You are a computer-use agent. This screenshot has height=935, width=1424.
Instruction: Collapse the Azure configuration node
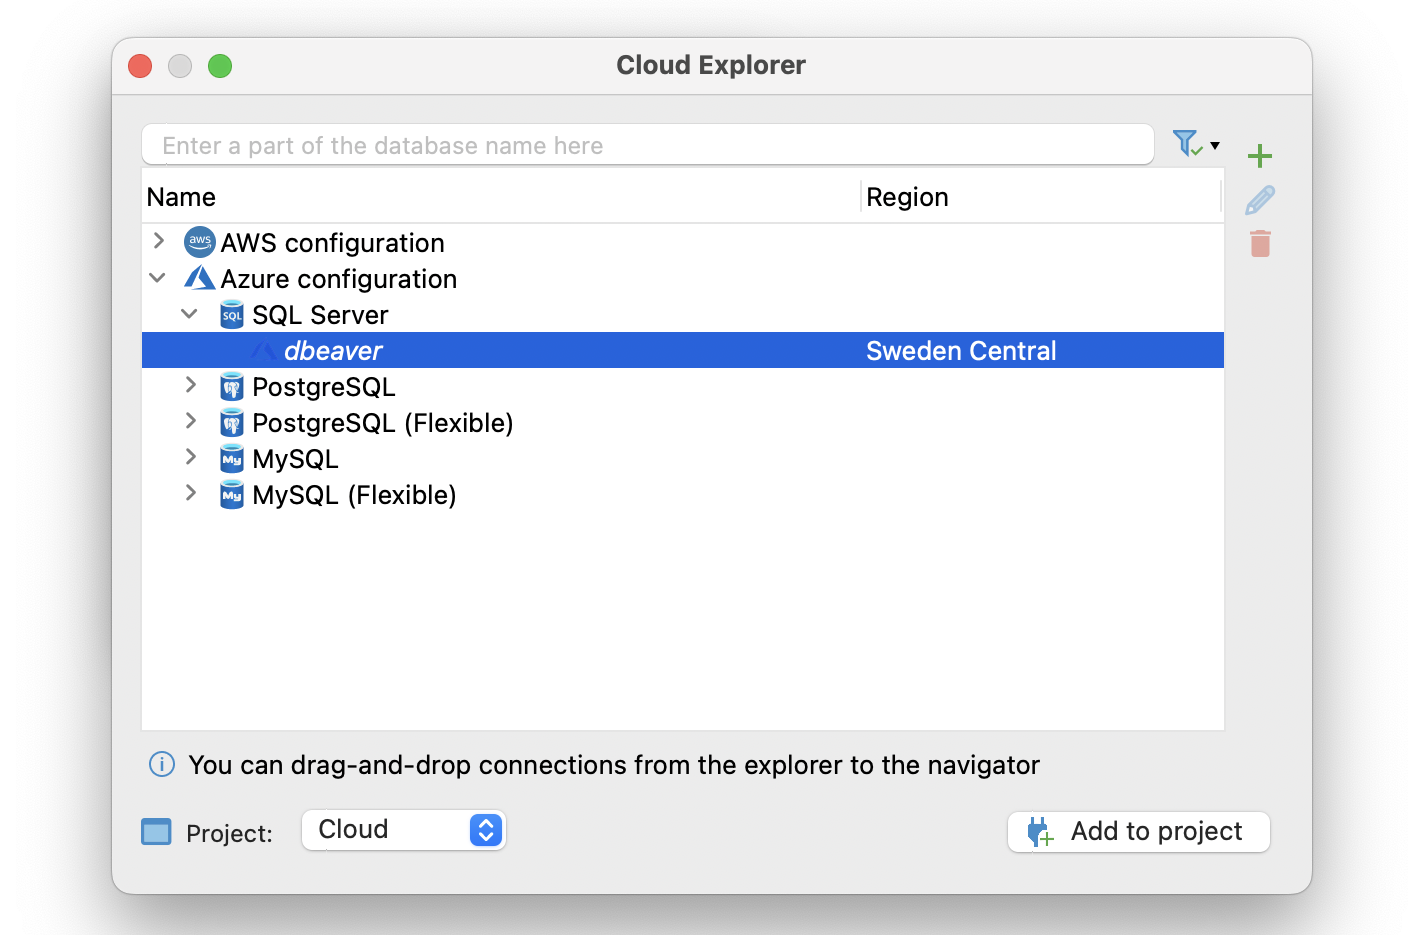click(157, 277)
